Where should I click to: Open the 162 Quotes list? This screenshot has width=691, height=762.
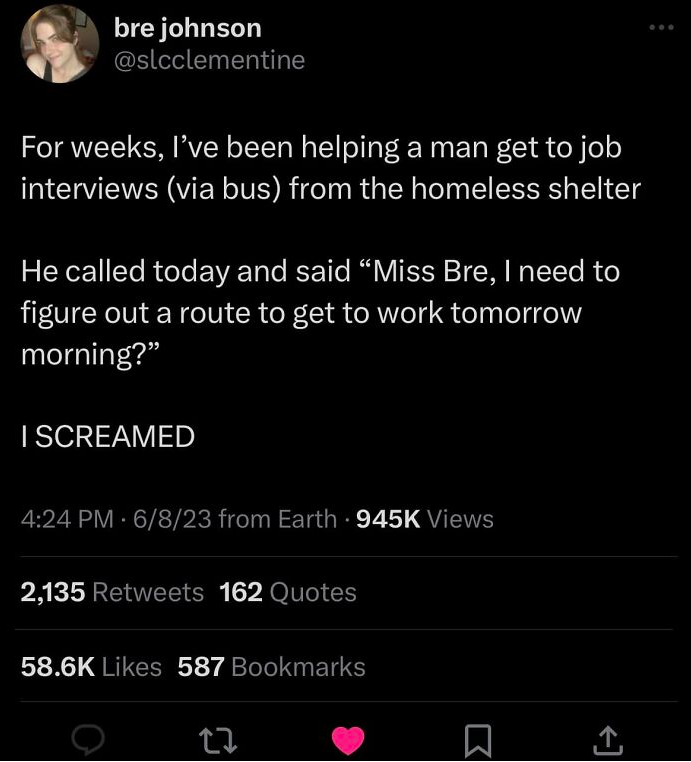tap(288, 592)
